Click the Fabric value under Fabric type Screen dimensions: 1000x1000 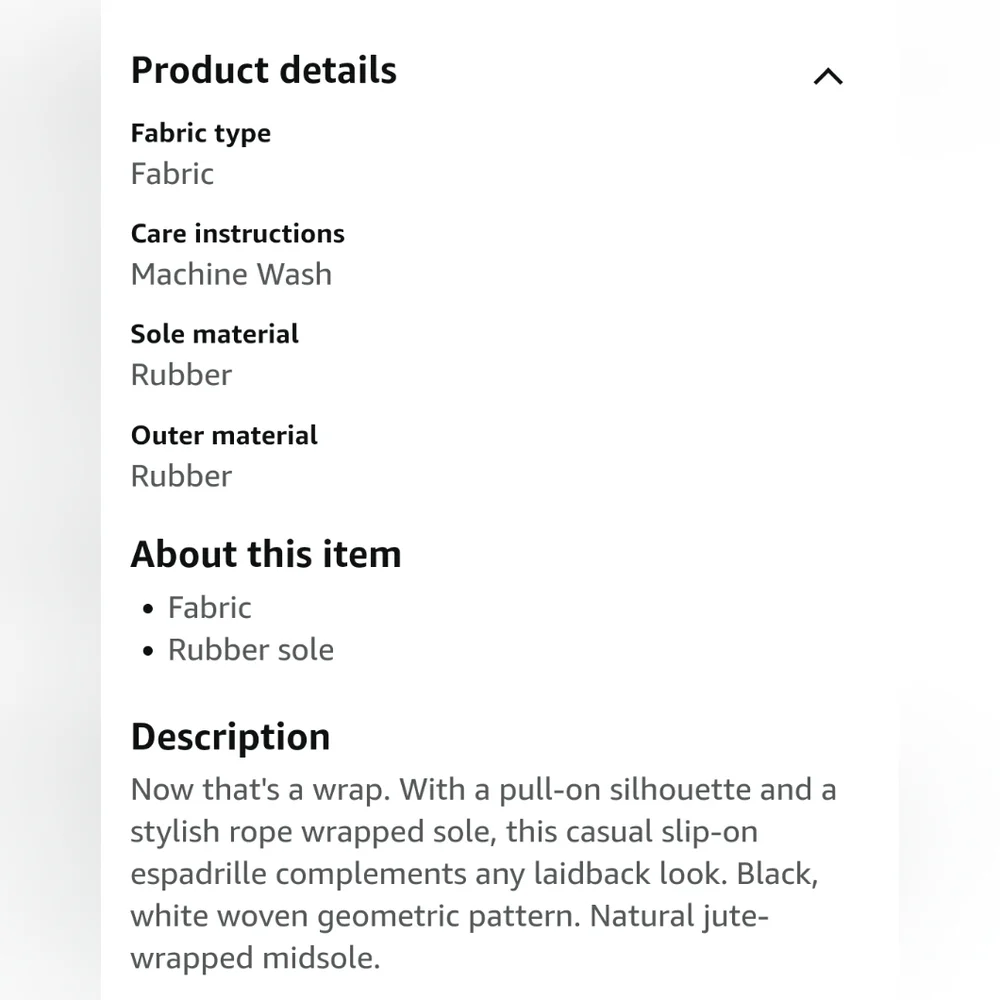[x=172, y=173]
